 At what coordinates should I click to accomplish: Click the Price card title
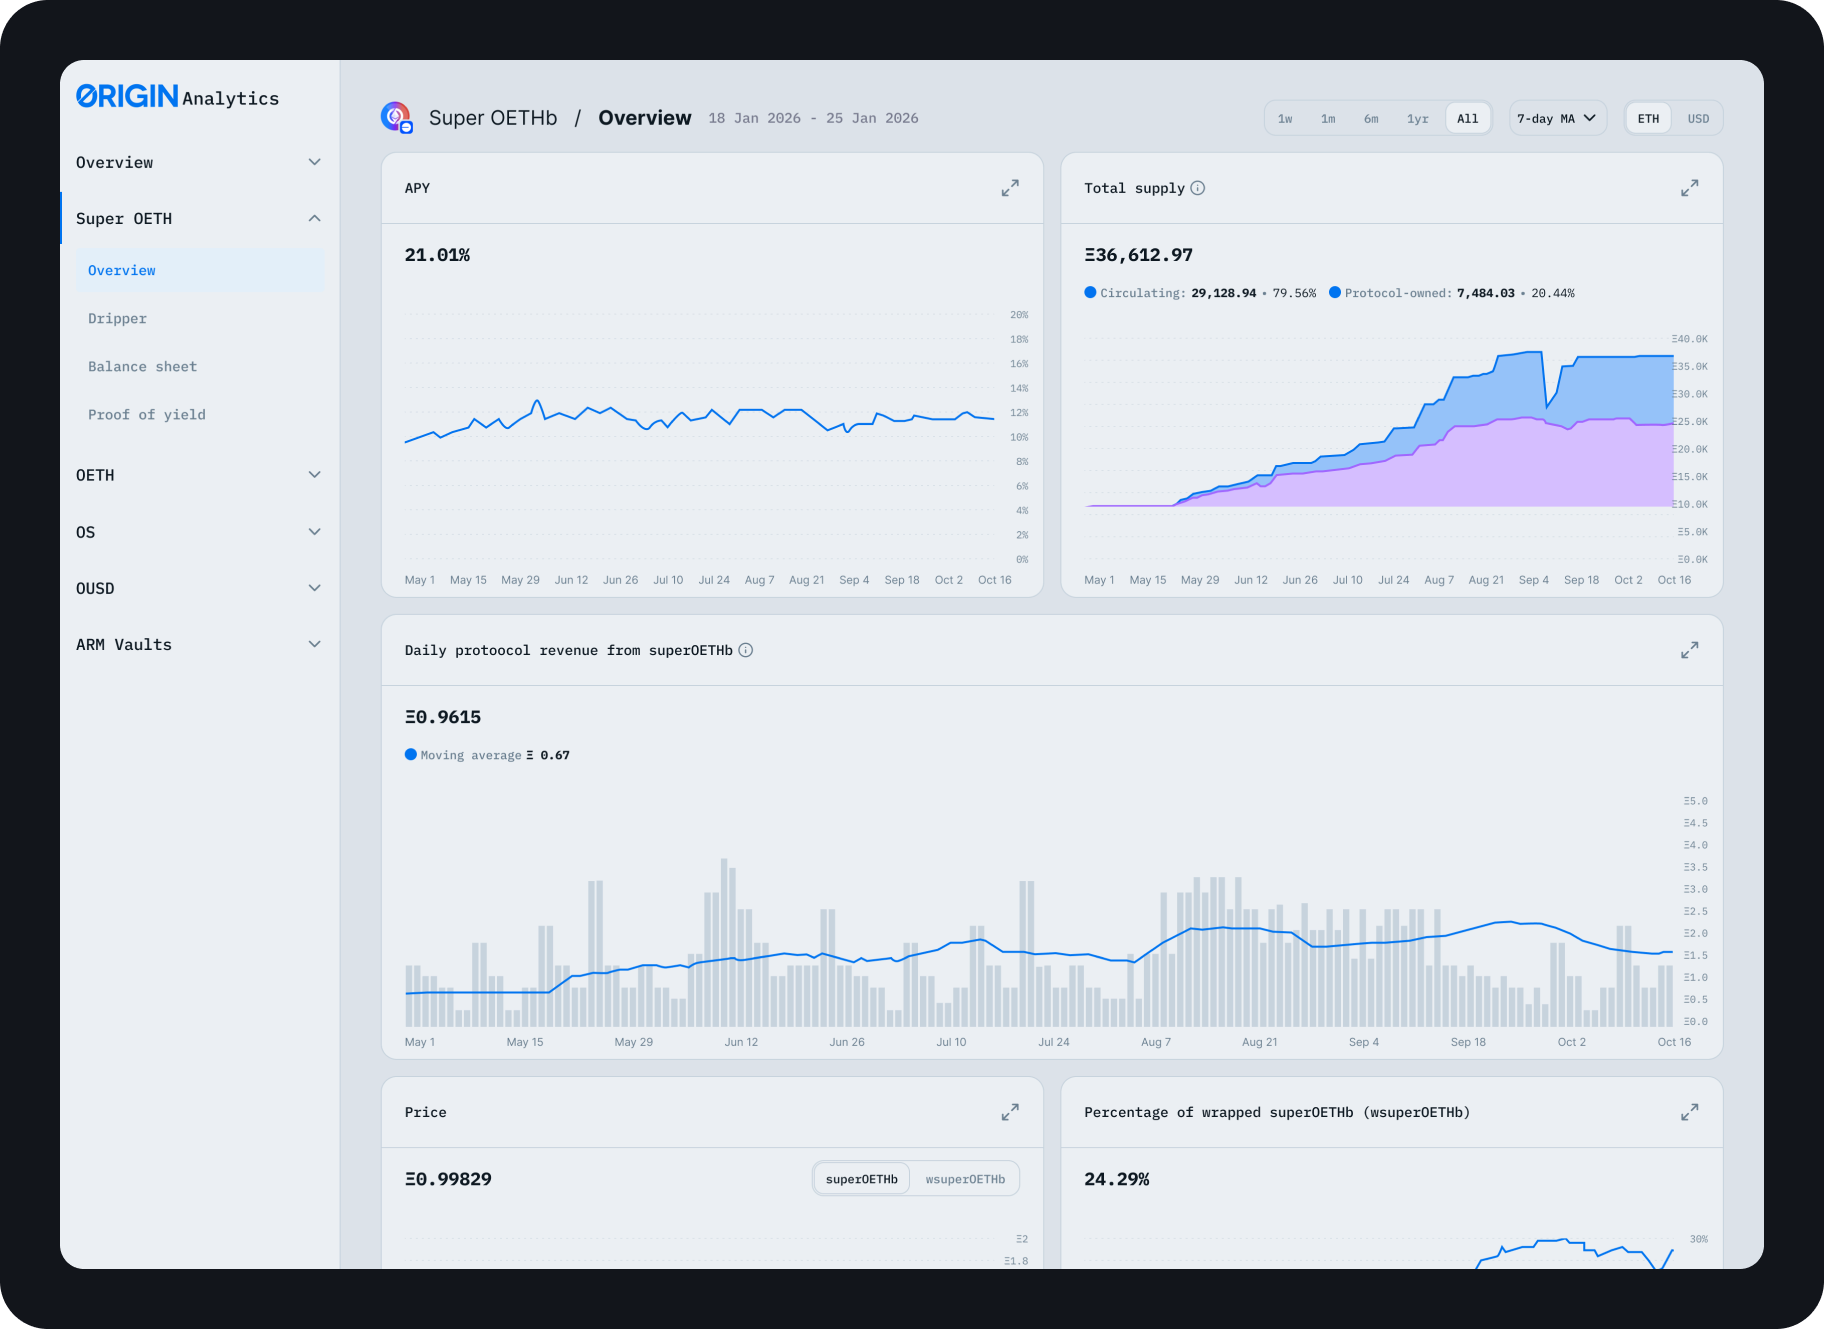pos(426,1112)
